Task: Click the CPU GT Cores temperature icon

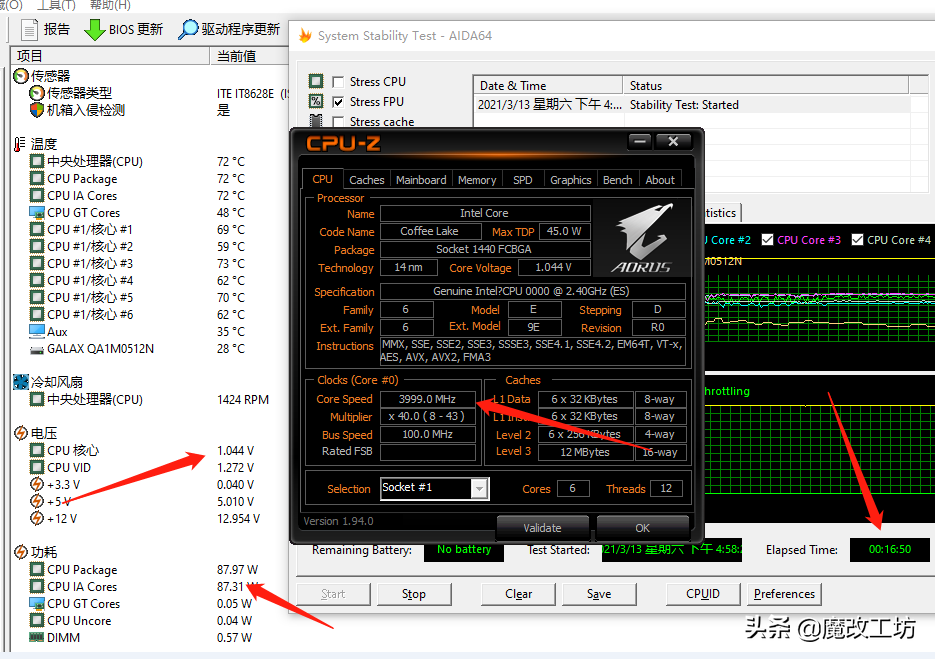Action: [x=37, y=213]
